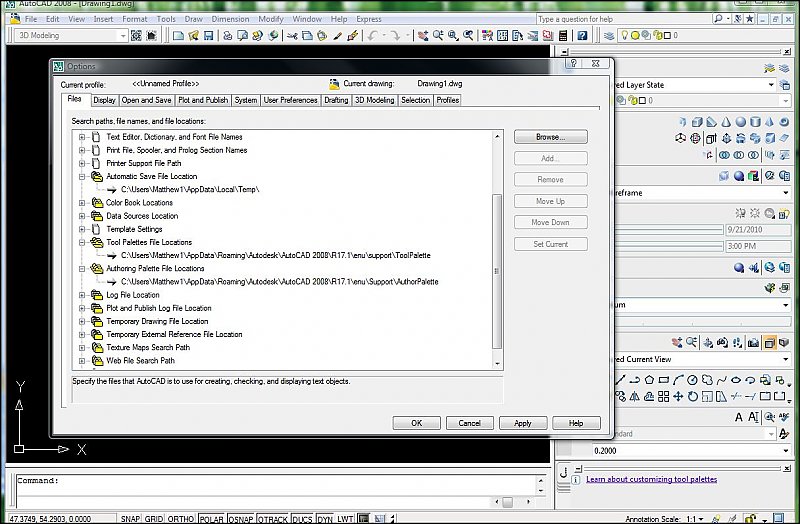The width and height of the screenshot is (800, 524).
Task: Click the Save icon in the toolbar
Action: (x=208, y=36)
